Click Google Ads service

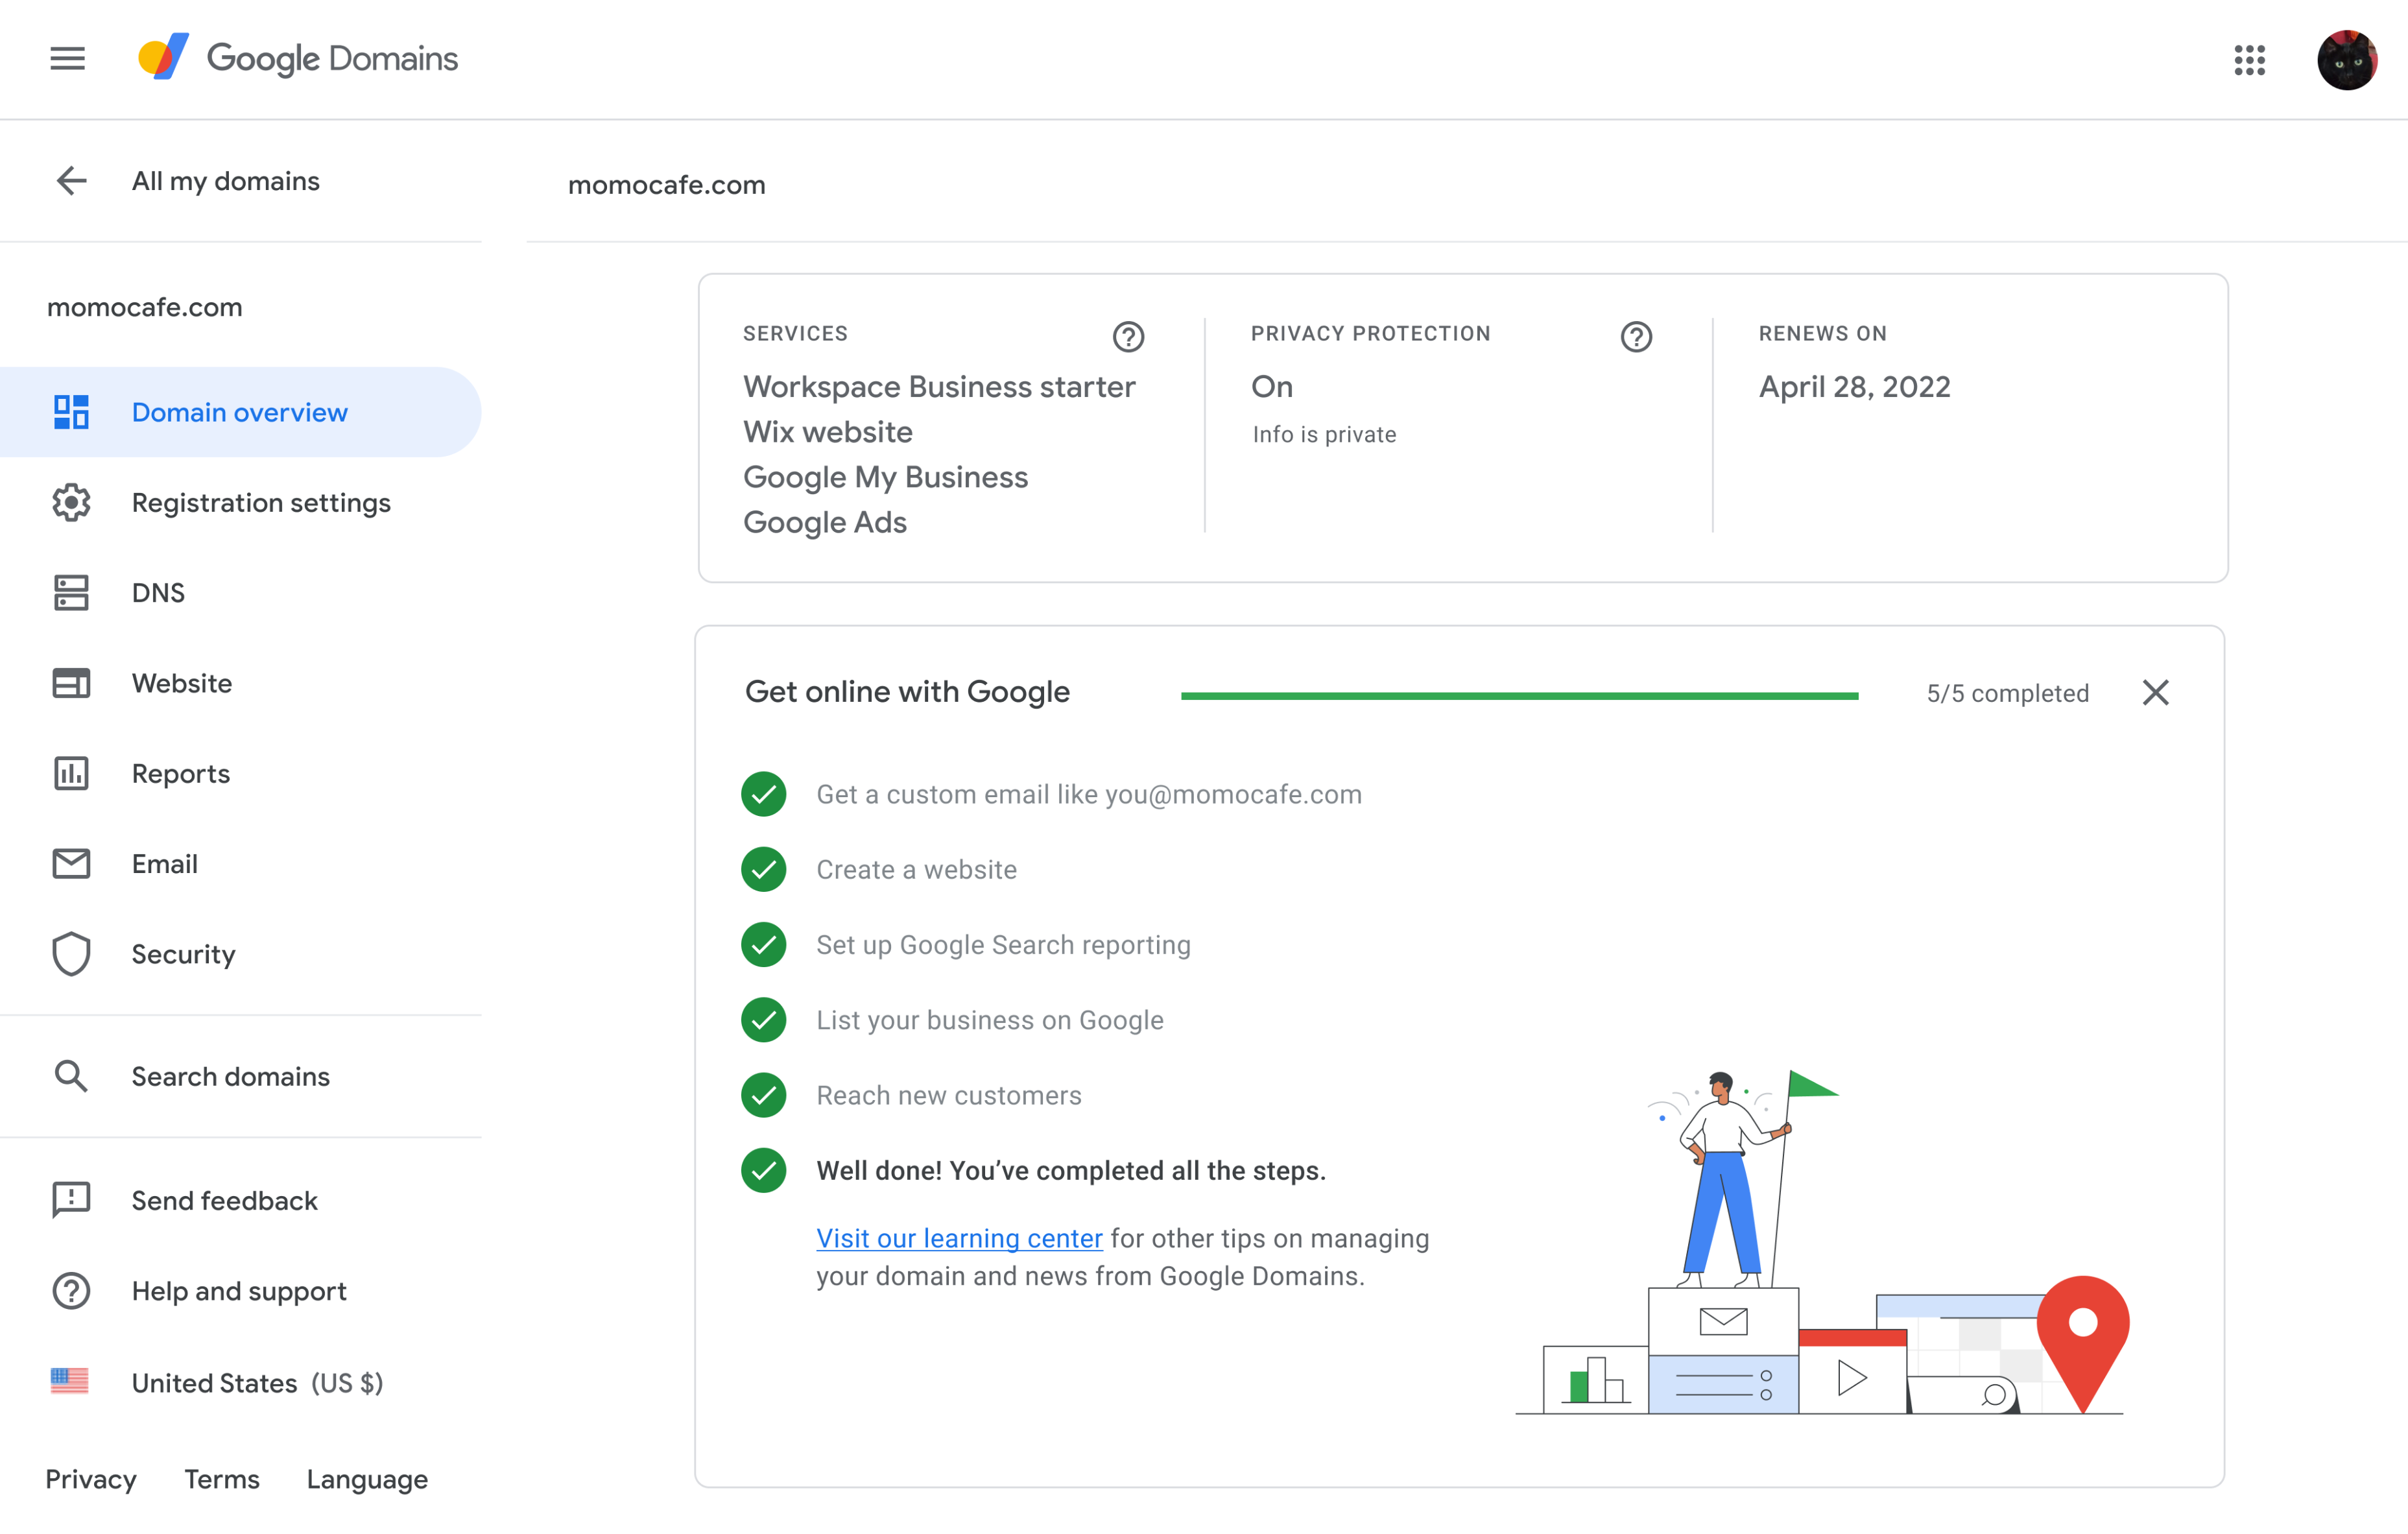pyautogui.click(x=825, y=522)
